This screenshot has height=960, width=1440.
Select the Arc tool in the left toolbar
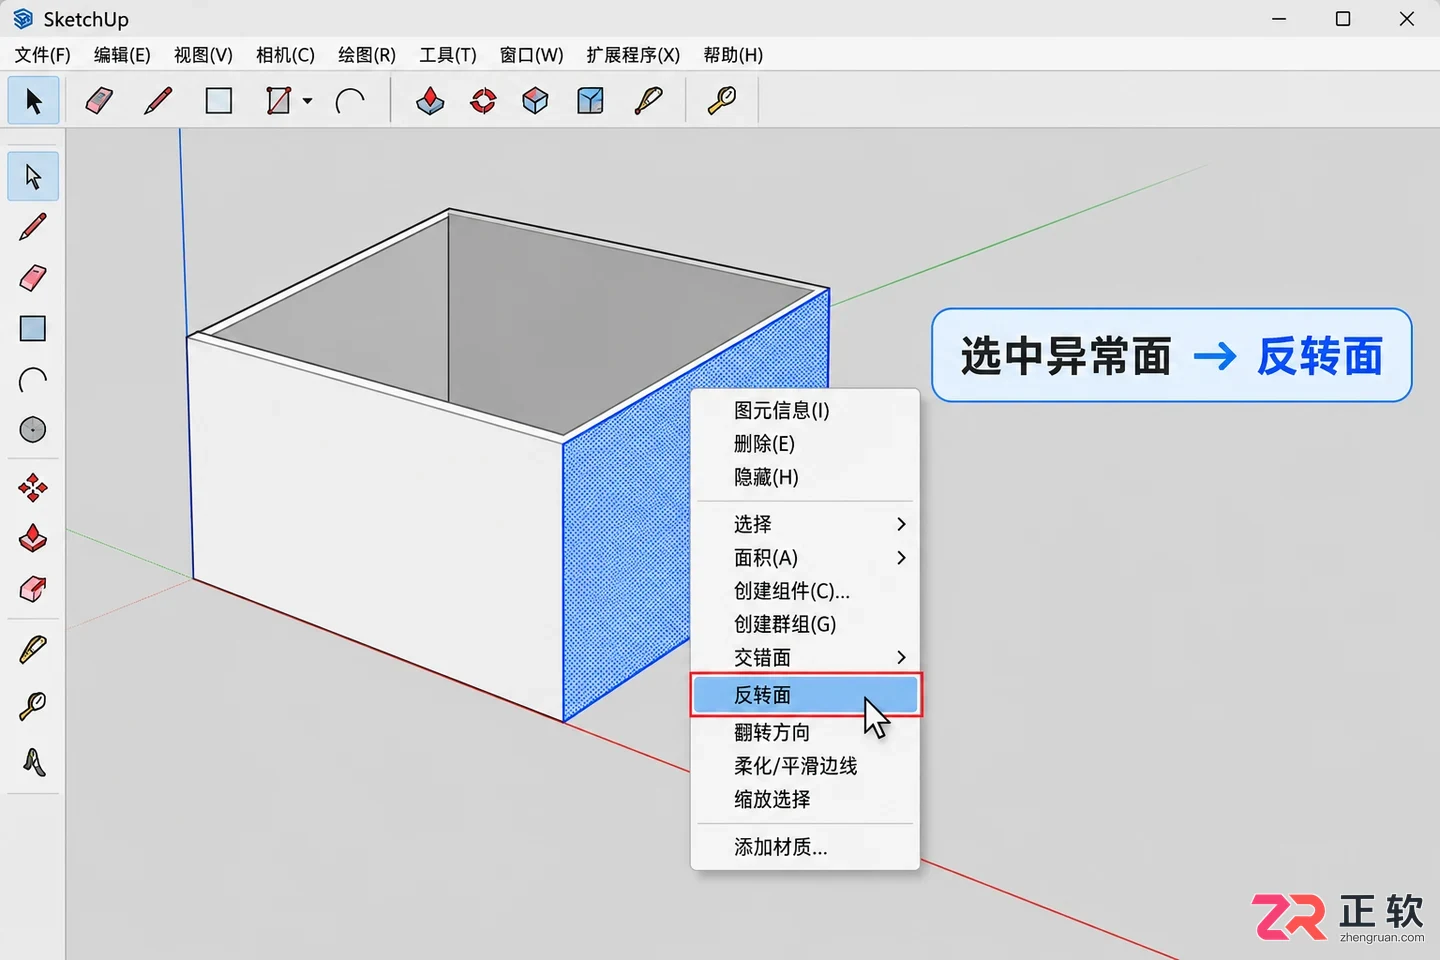[x=33, y=380]
